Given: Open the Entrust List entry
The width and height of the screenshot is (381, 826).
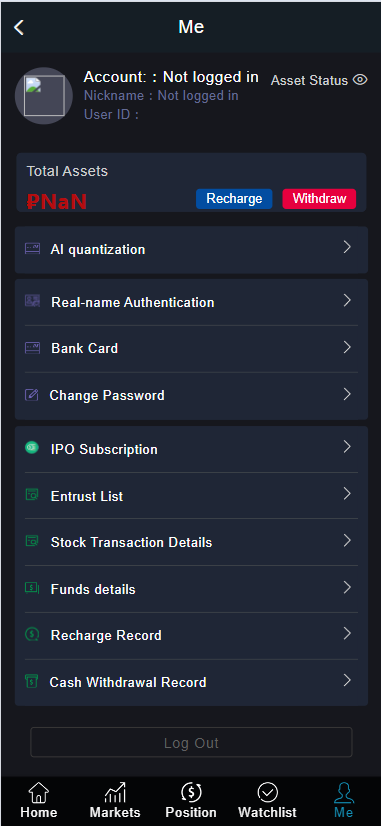Looking at the screenshot, I should click(191, 496).
